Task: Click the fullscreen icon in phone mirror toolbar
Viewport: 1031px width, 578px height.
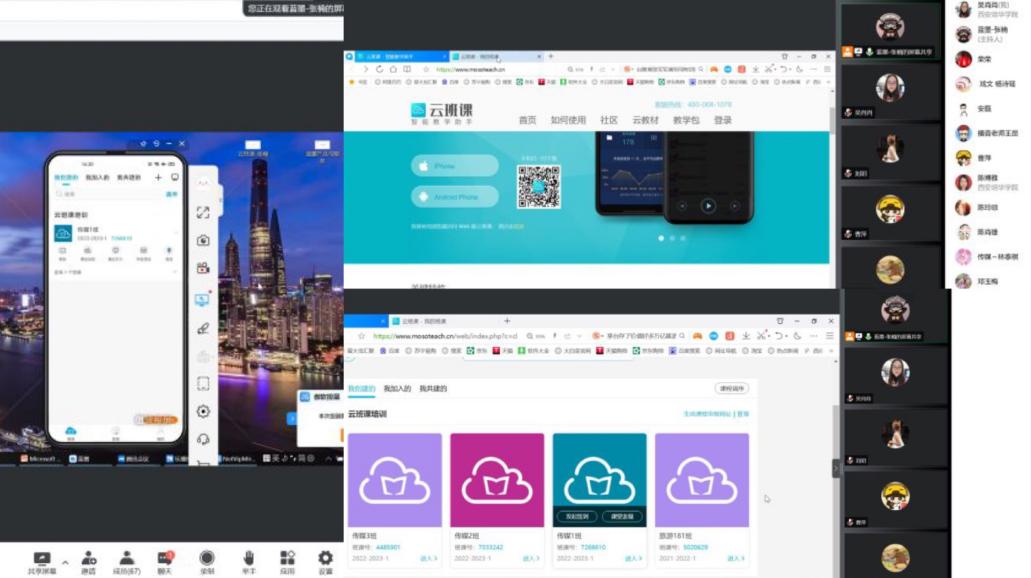Action: [x=203, y=212]
